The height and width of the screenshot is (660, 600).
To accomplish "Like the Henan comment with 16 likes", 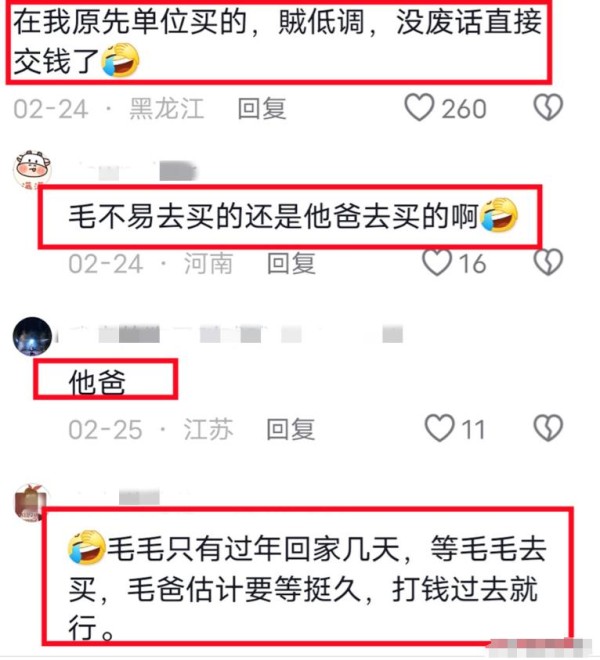I will coord(437,263).
